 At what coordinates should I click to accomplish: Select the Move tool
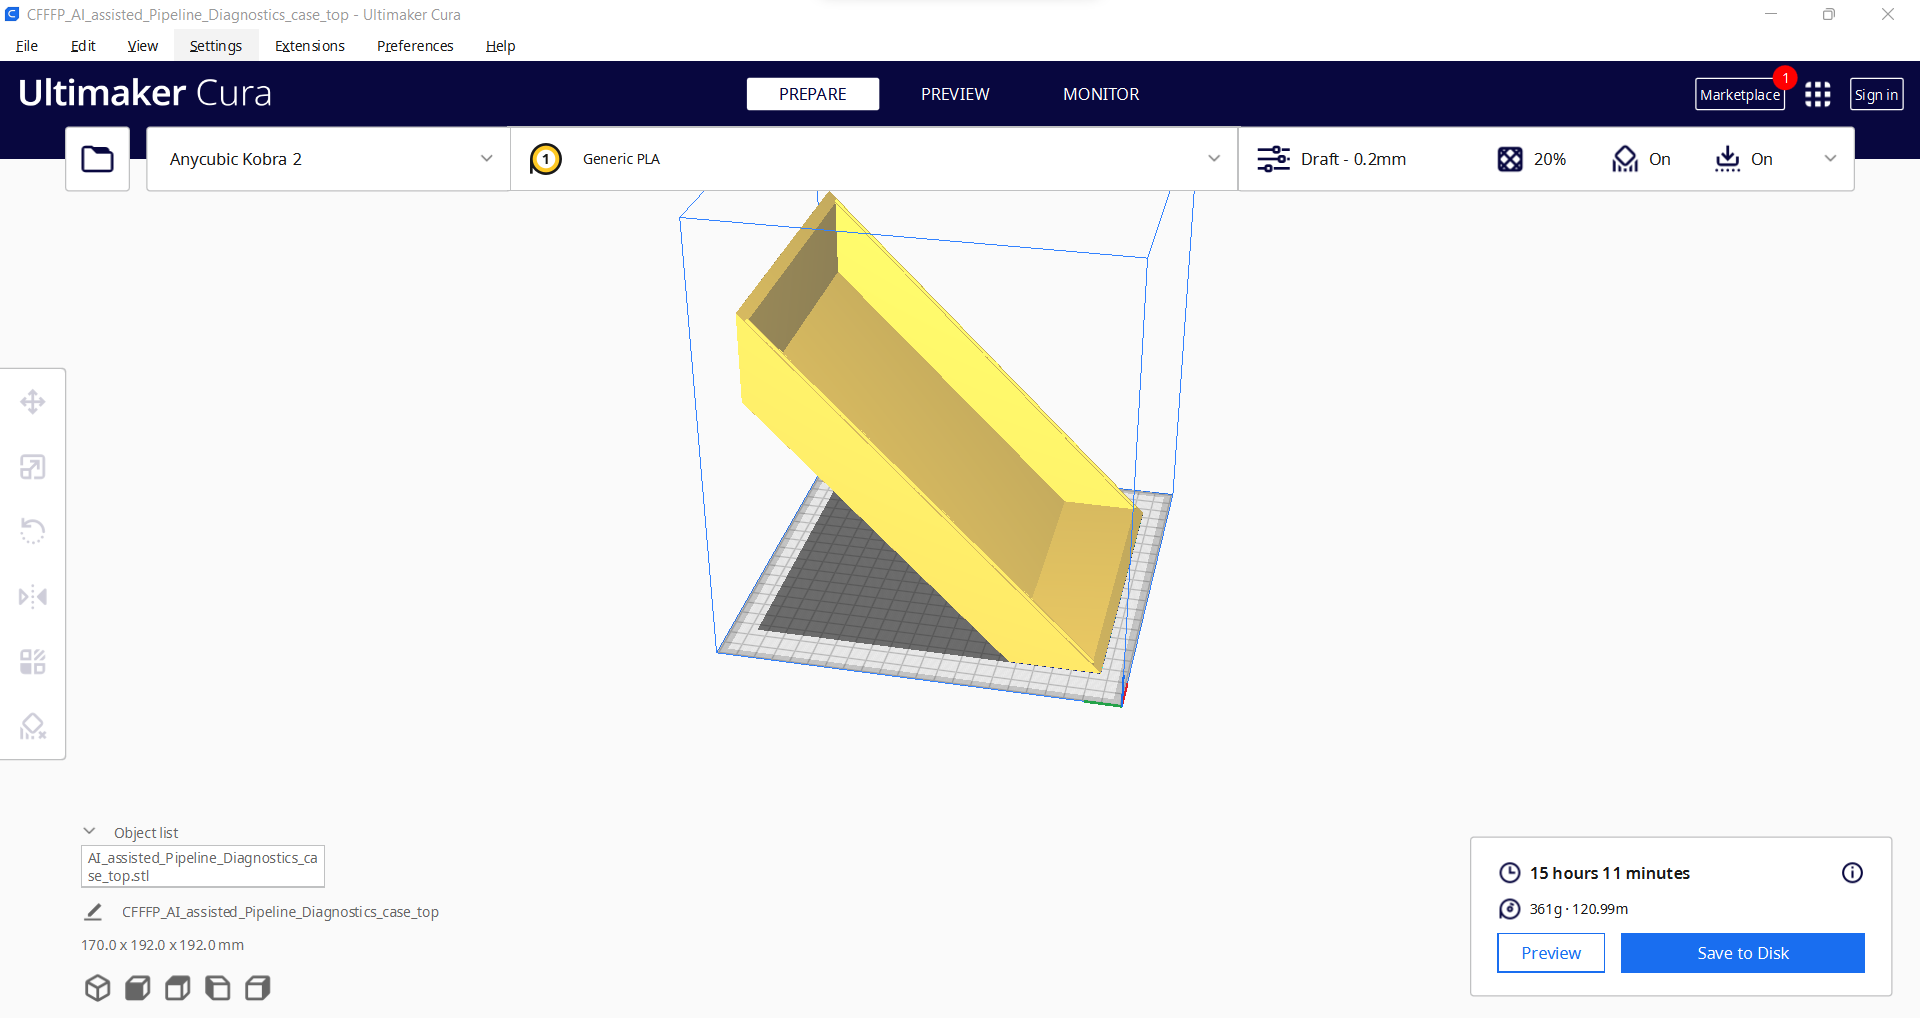pyautogui.click(x=32, y=401)
